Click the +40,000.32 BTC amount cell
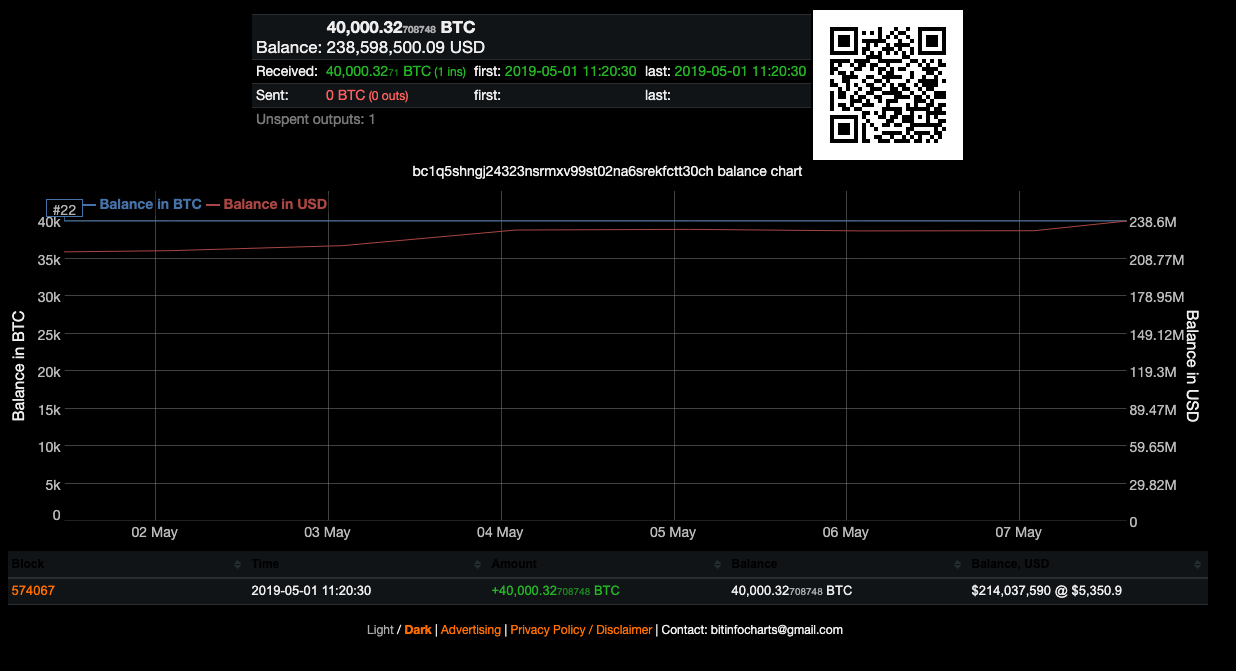 [x=555, y=591]
